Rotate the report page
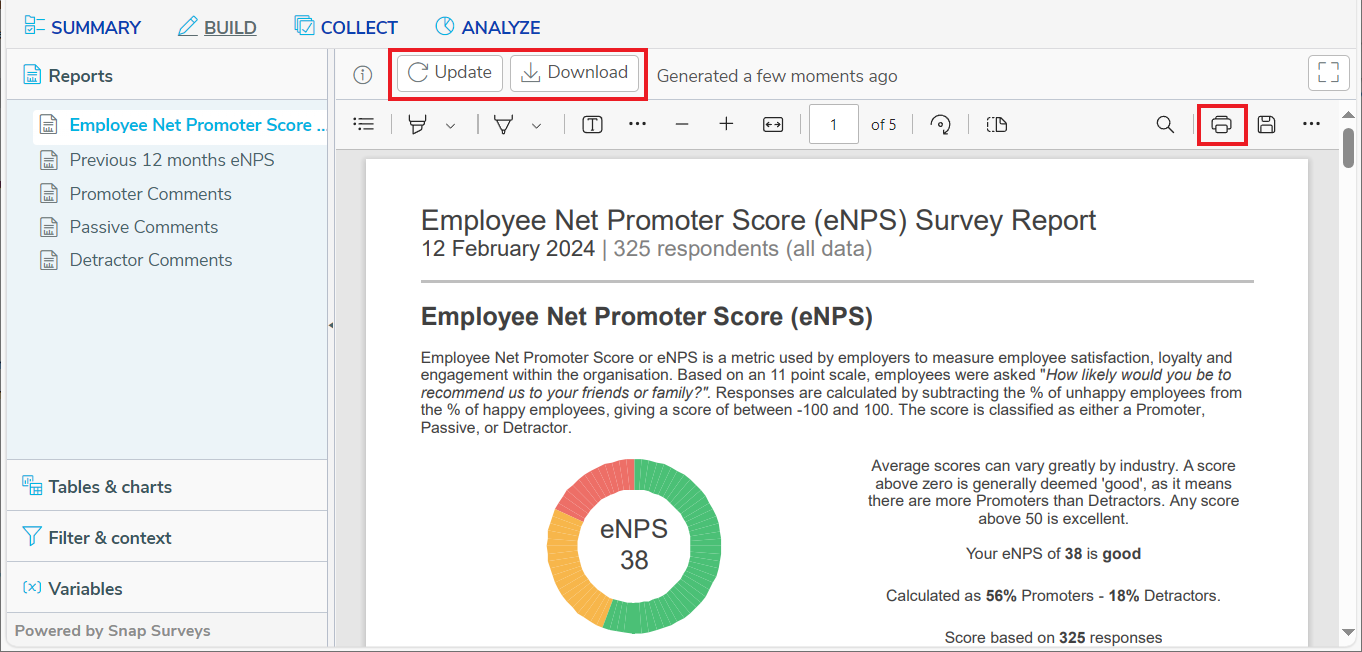1362x652 pixels. (x=939, y=124)
